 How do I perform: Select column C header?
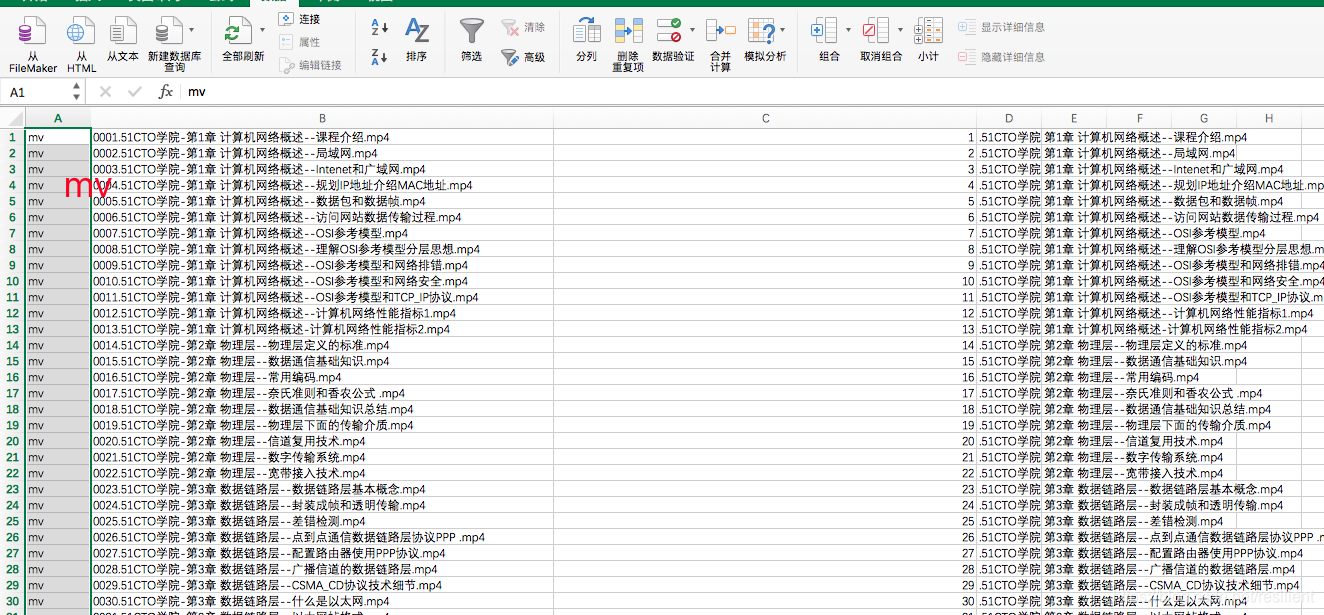[765, 118]
